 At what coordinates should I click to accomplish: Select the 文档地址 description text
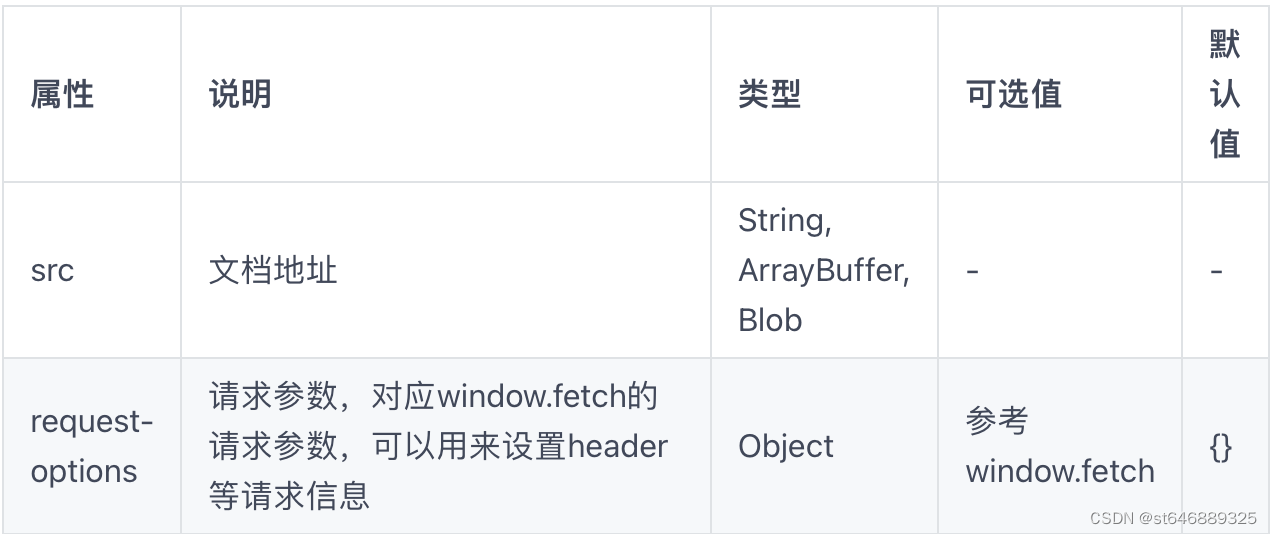pos(273,271)
